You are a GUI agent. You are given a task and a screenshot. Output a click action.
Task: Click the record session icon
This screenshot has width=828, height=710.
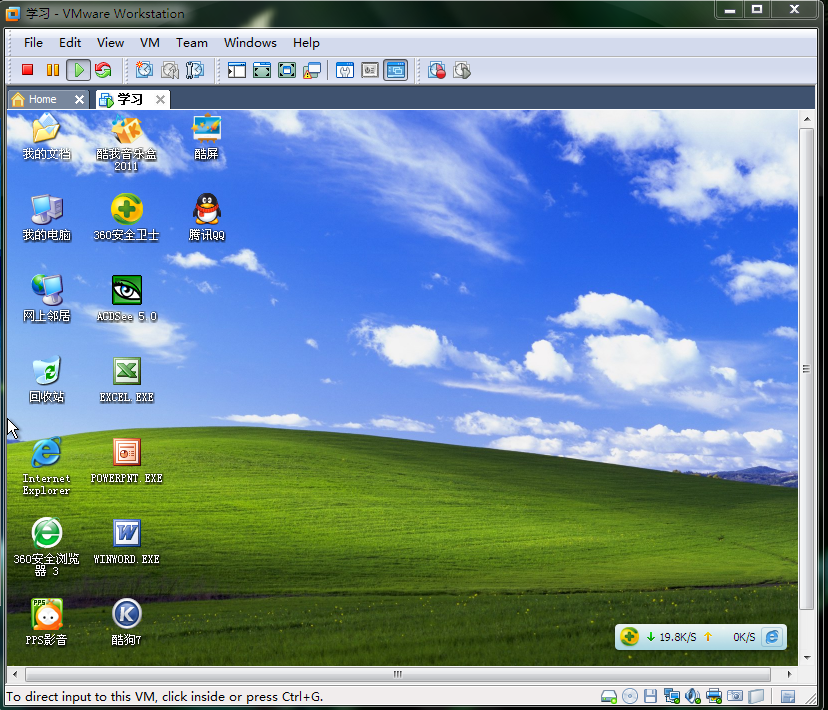437,70
